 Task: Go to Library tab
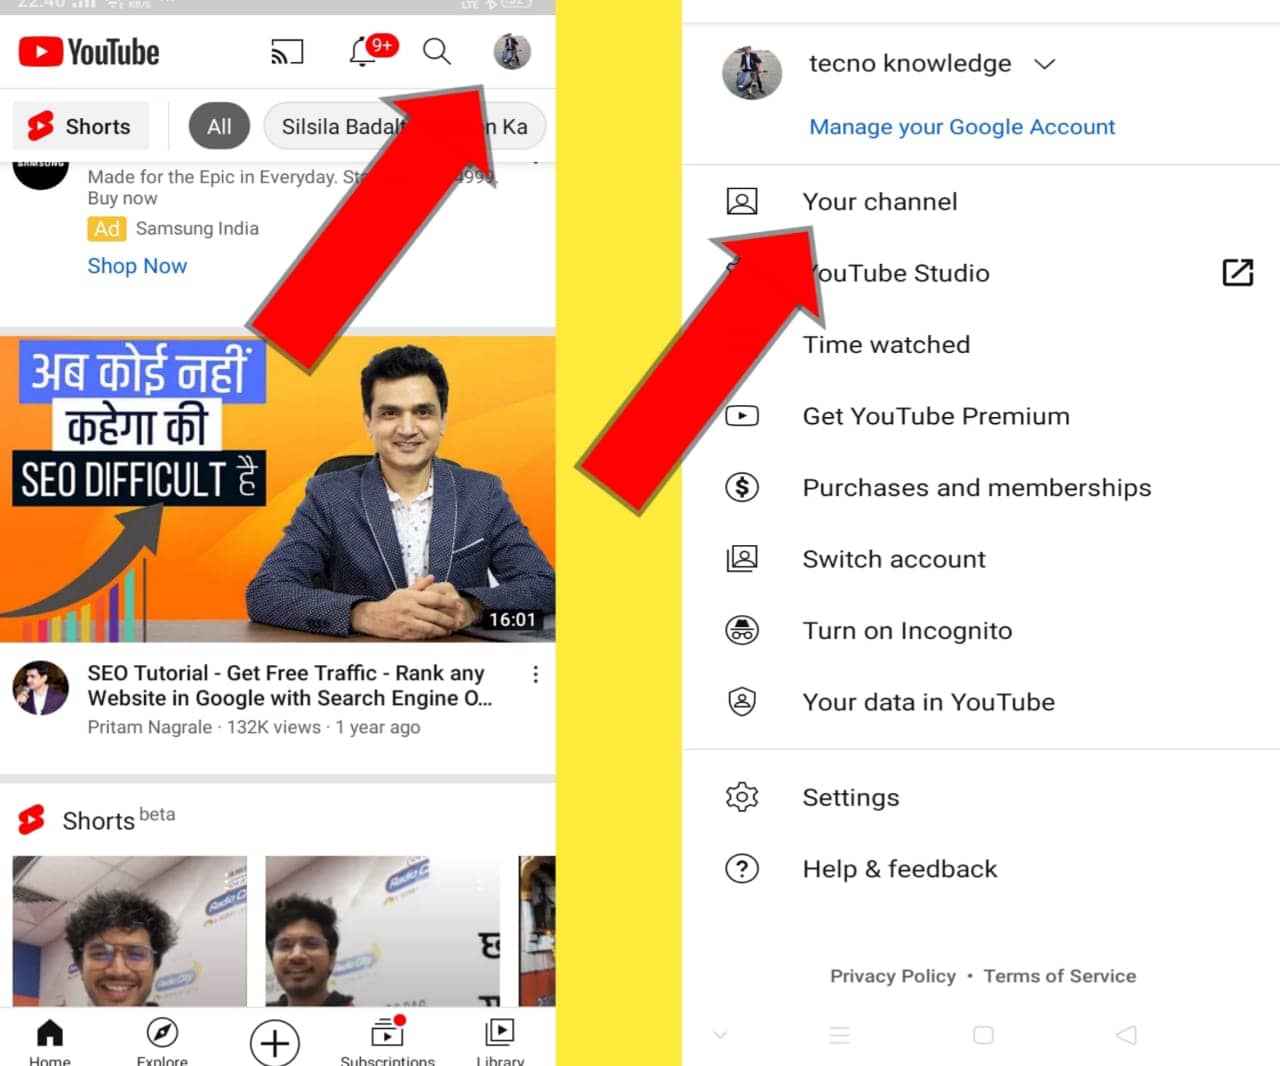[x=500, y=1041]
